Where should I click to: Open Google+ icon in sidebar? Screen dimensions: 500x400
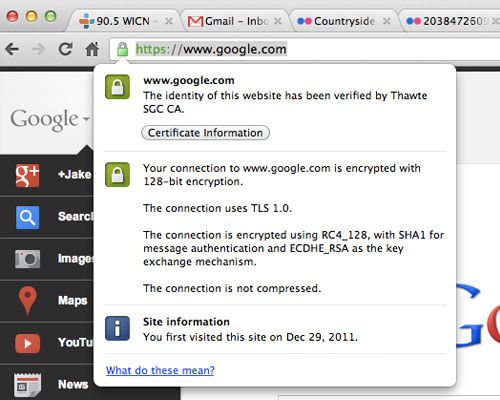[27, 175]
